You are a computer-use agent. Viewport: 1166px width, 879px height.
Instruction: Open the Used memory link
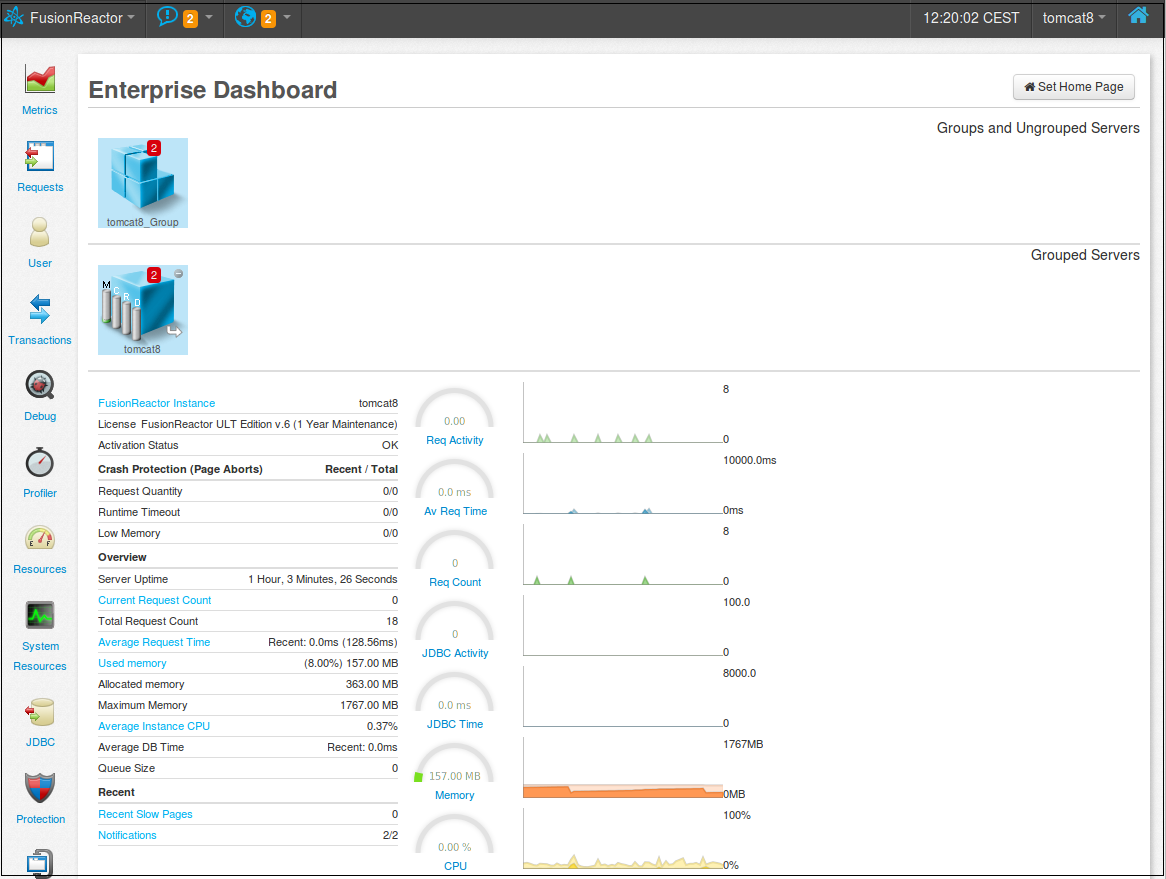click(x=132, y=663)
